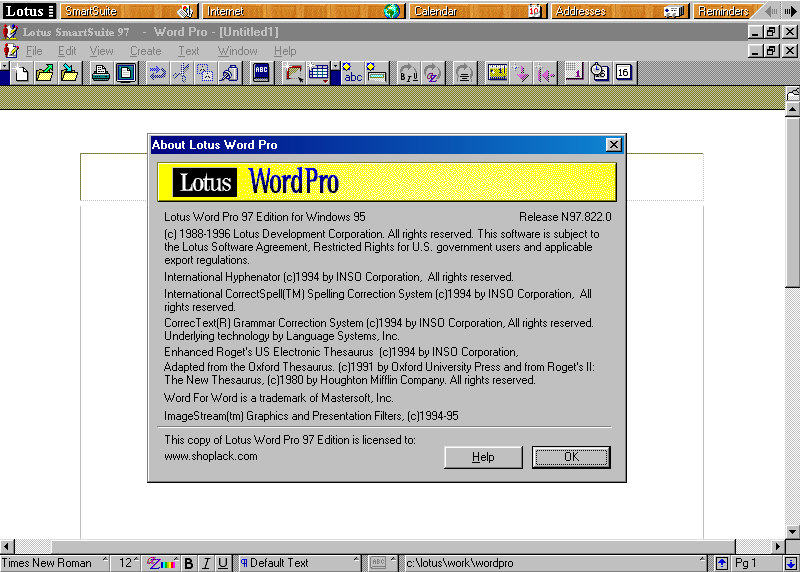Click horizontal scrollbar right arrow

778,546
